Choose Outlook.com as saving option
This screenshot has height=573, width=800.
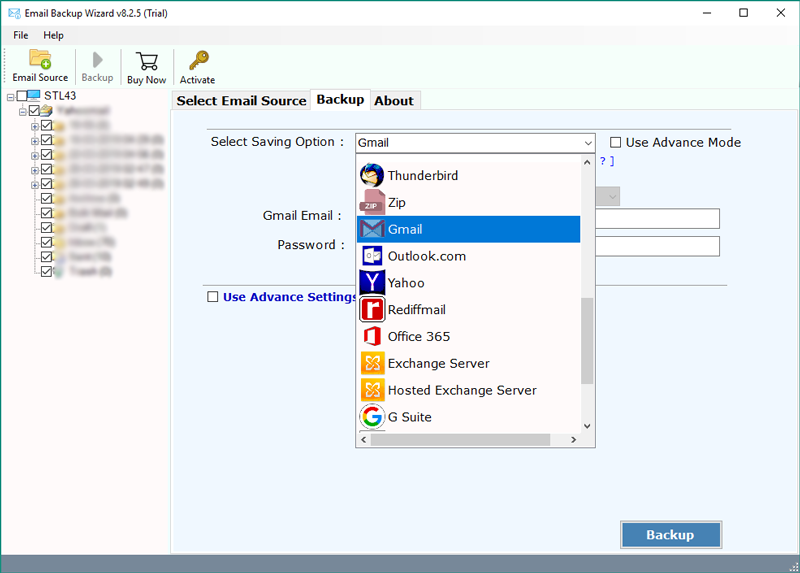[468, 256]
